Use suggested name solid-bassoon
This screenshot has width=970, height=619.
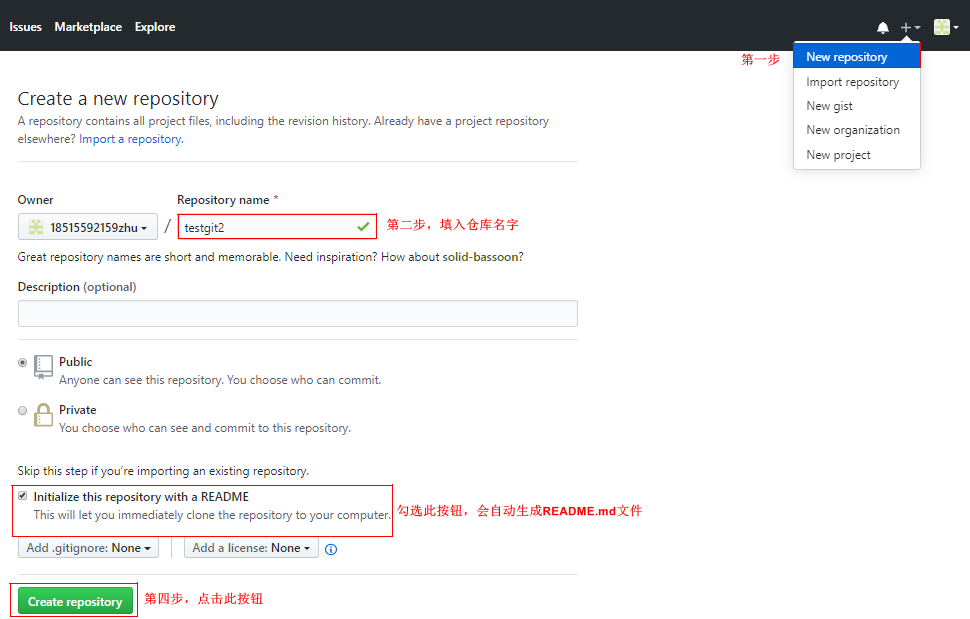point(481,257)
